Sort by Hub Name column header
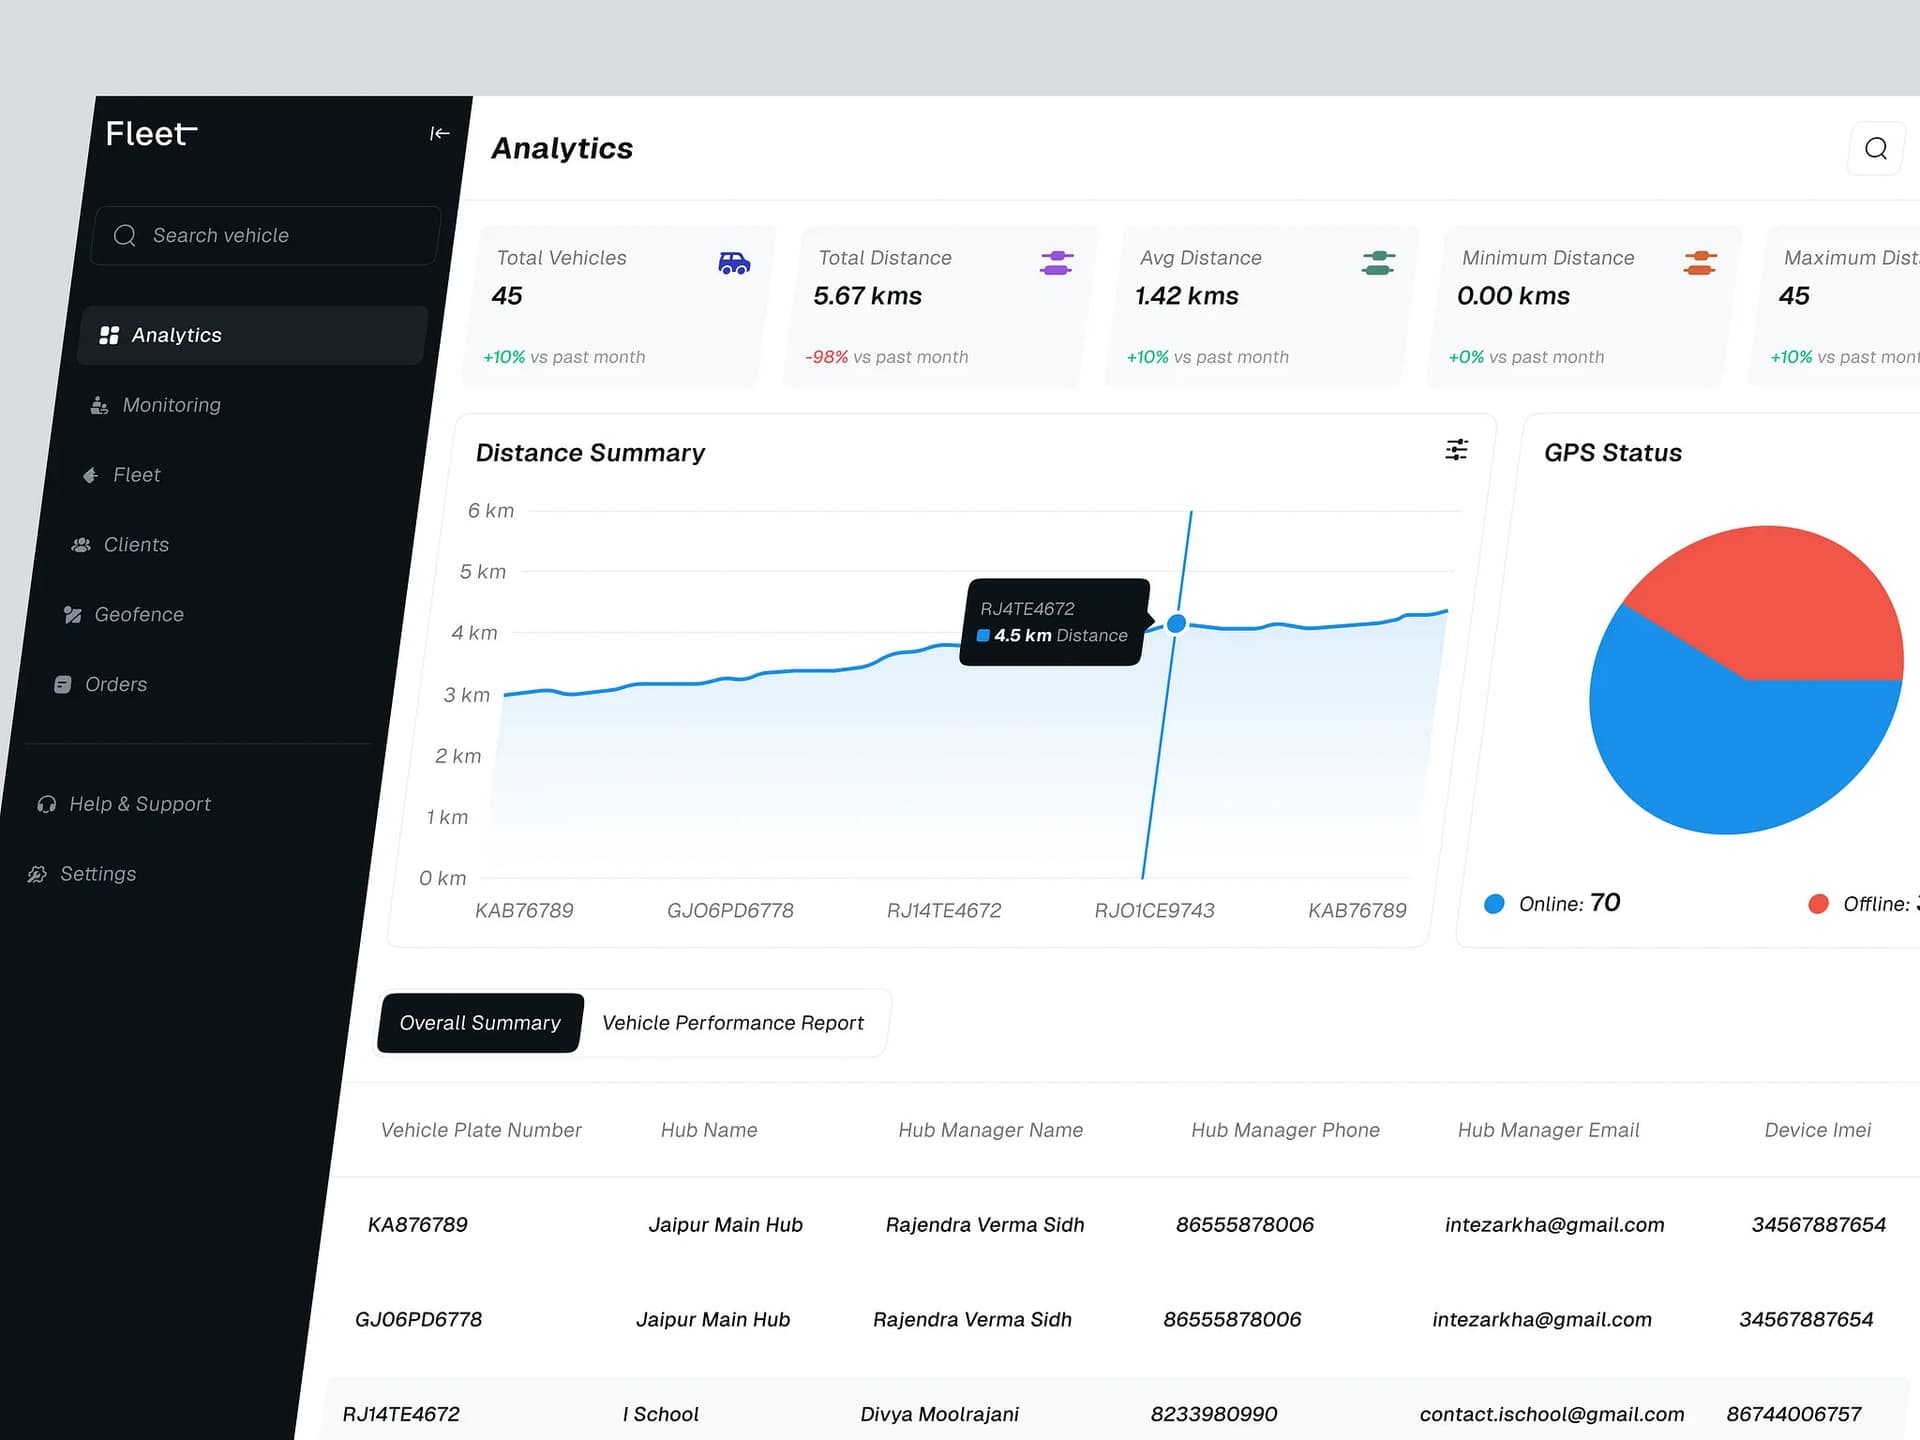The image size is (1920, 1440). coord(709,1130)
